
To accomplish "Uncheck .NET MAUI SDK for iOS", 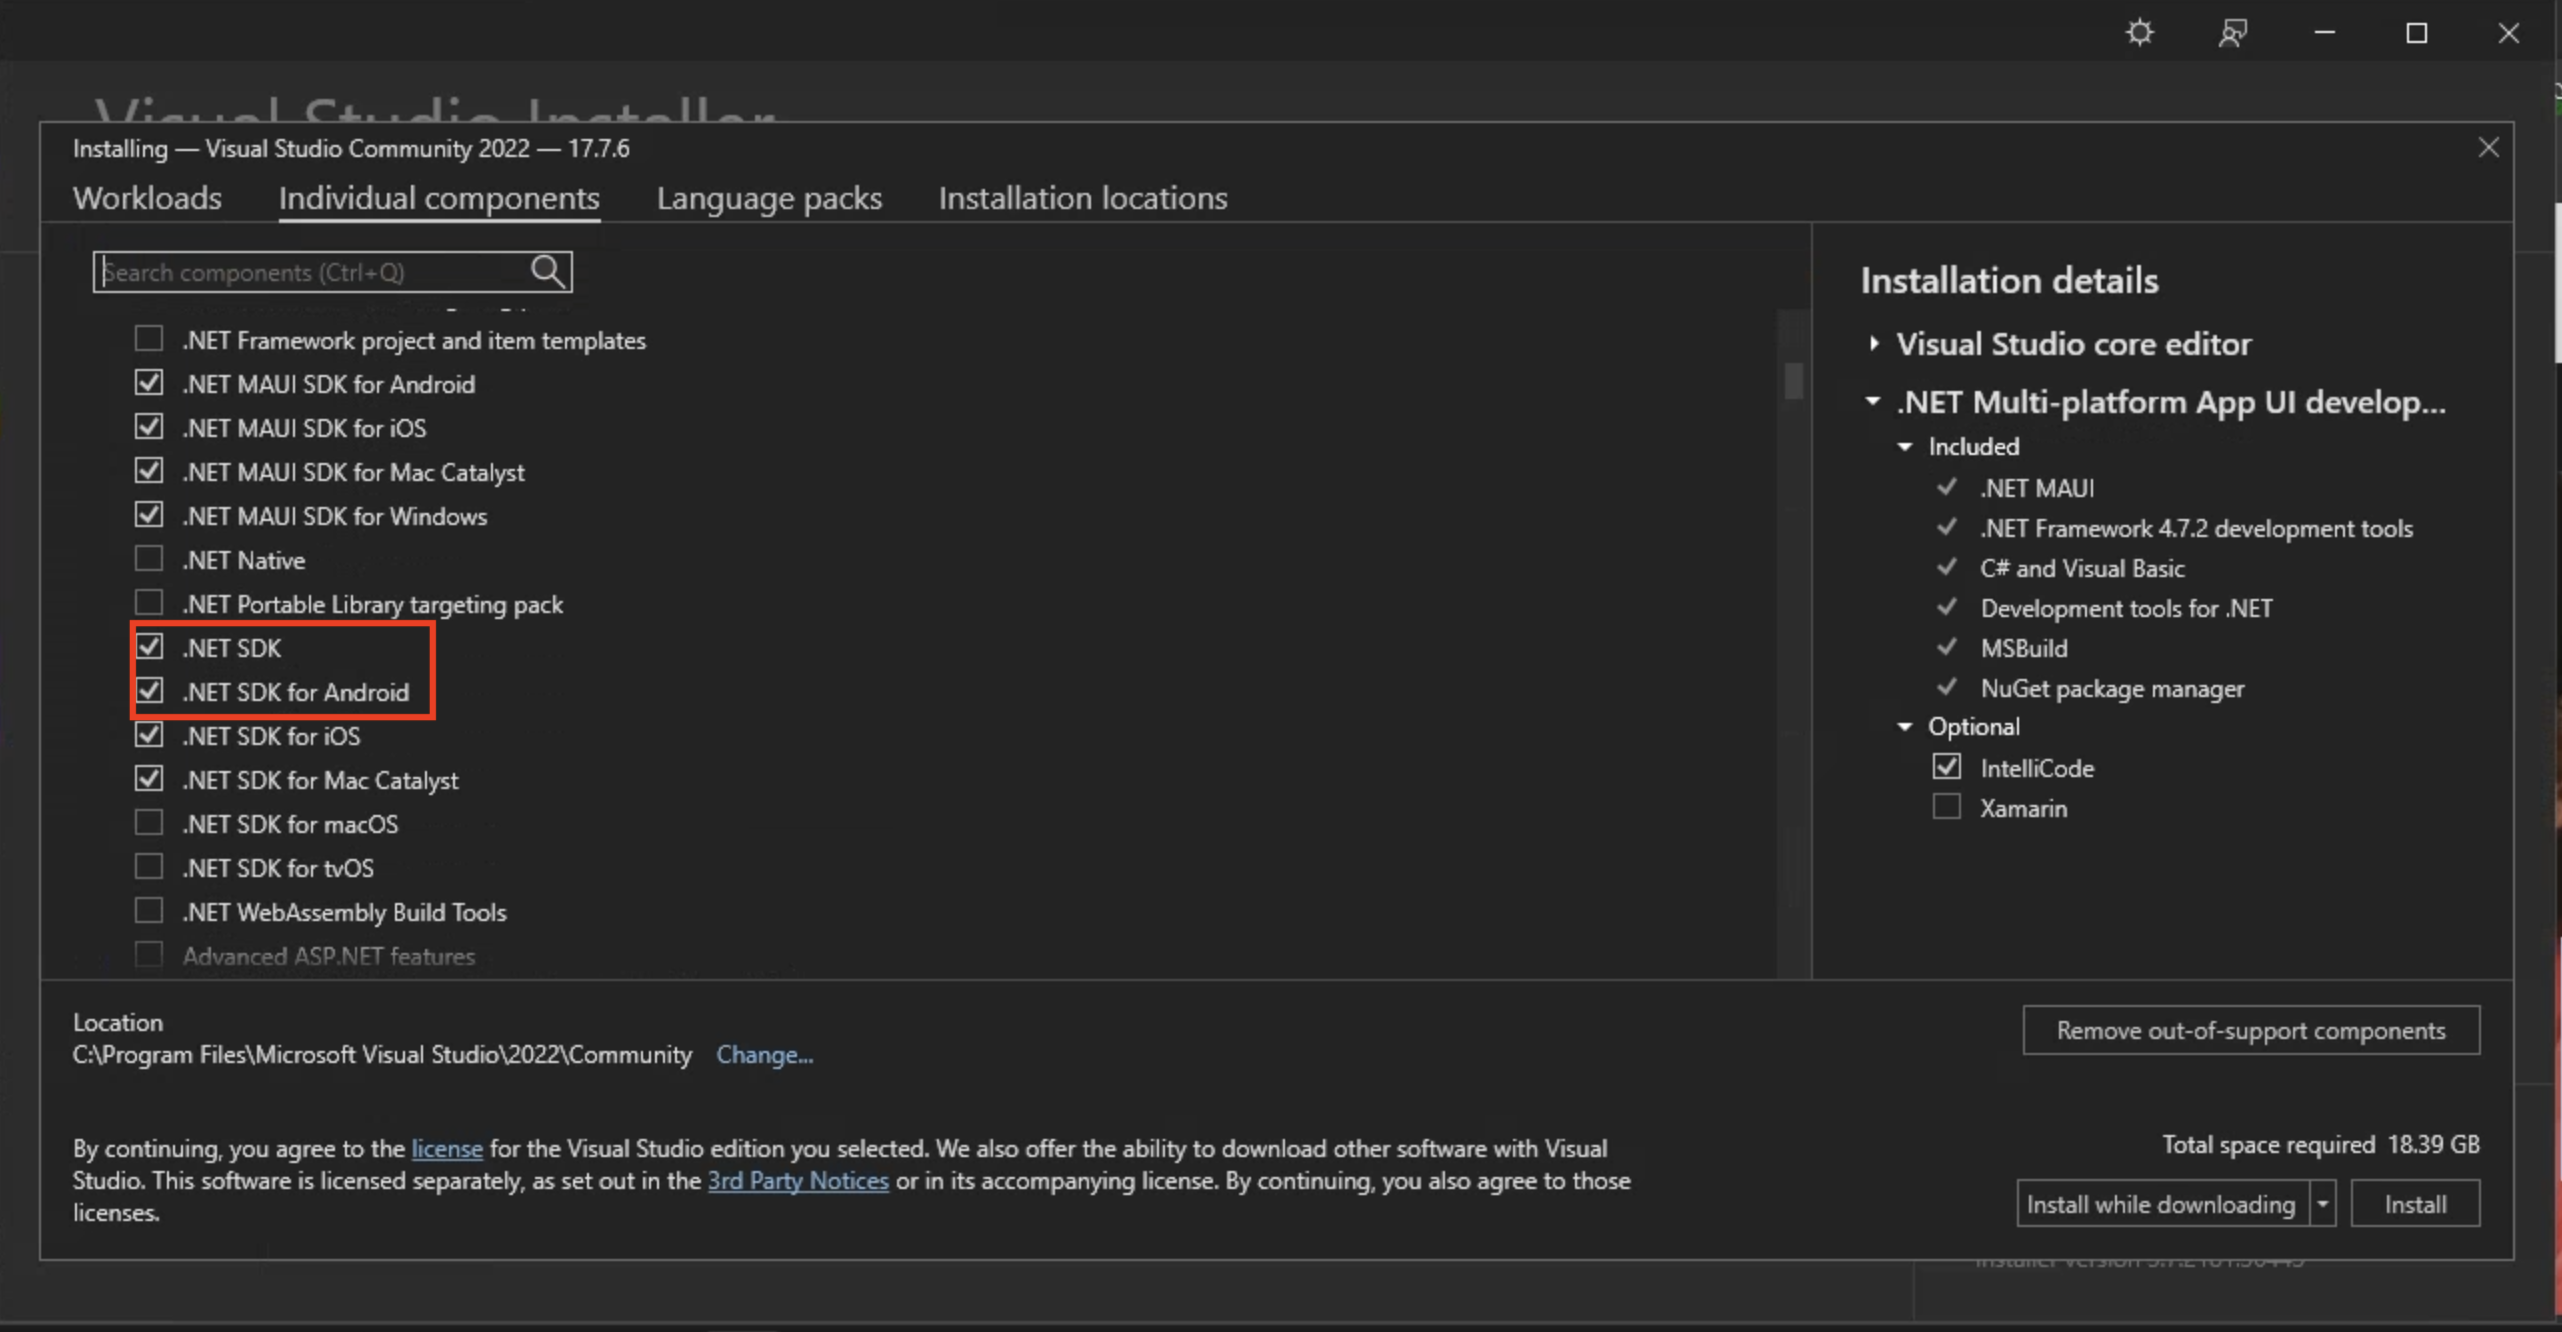I will [x=148, y=426].
